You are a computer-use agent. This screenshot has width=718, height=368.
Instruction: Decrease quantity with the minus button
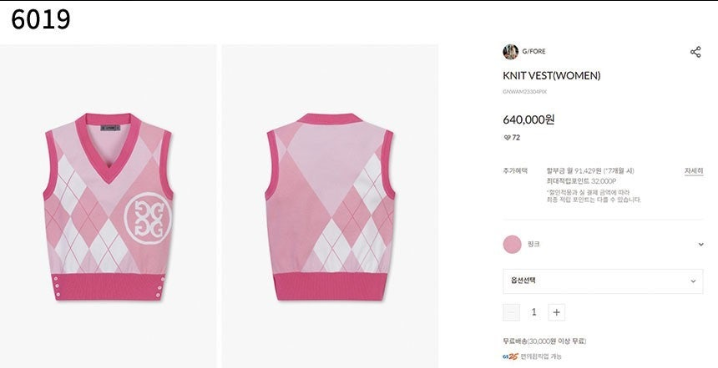(x=511, y=312)
